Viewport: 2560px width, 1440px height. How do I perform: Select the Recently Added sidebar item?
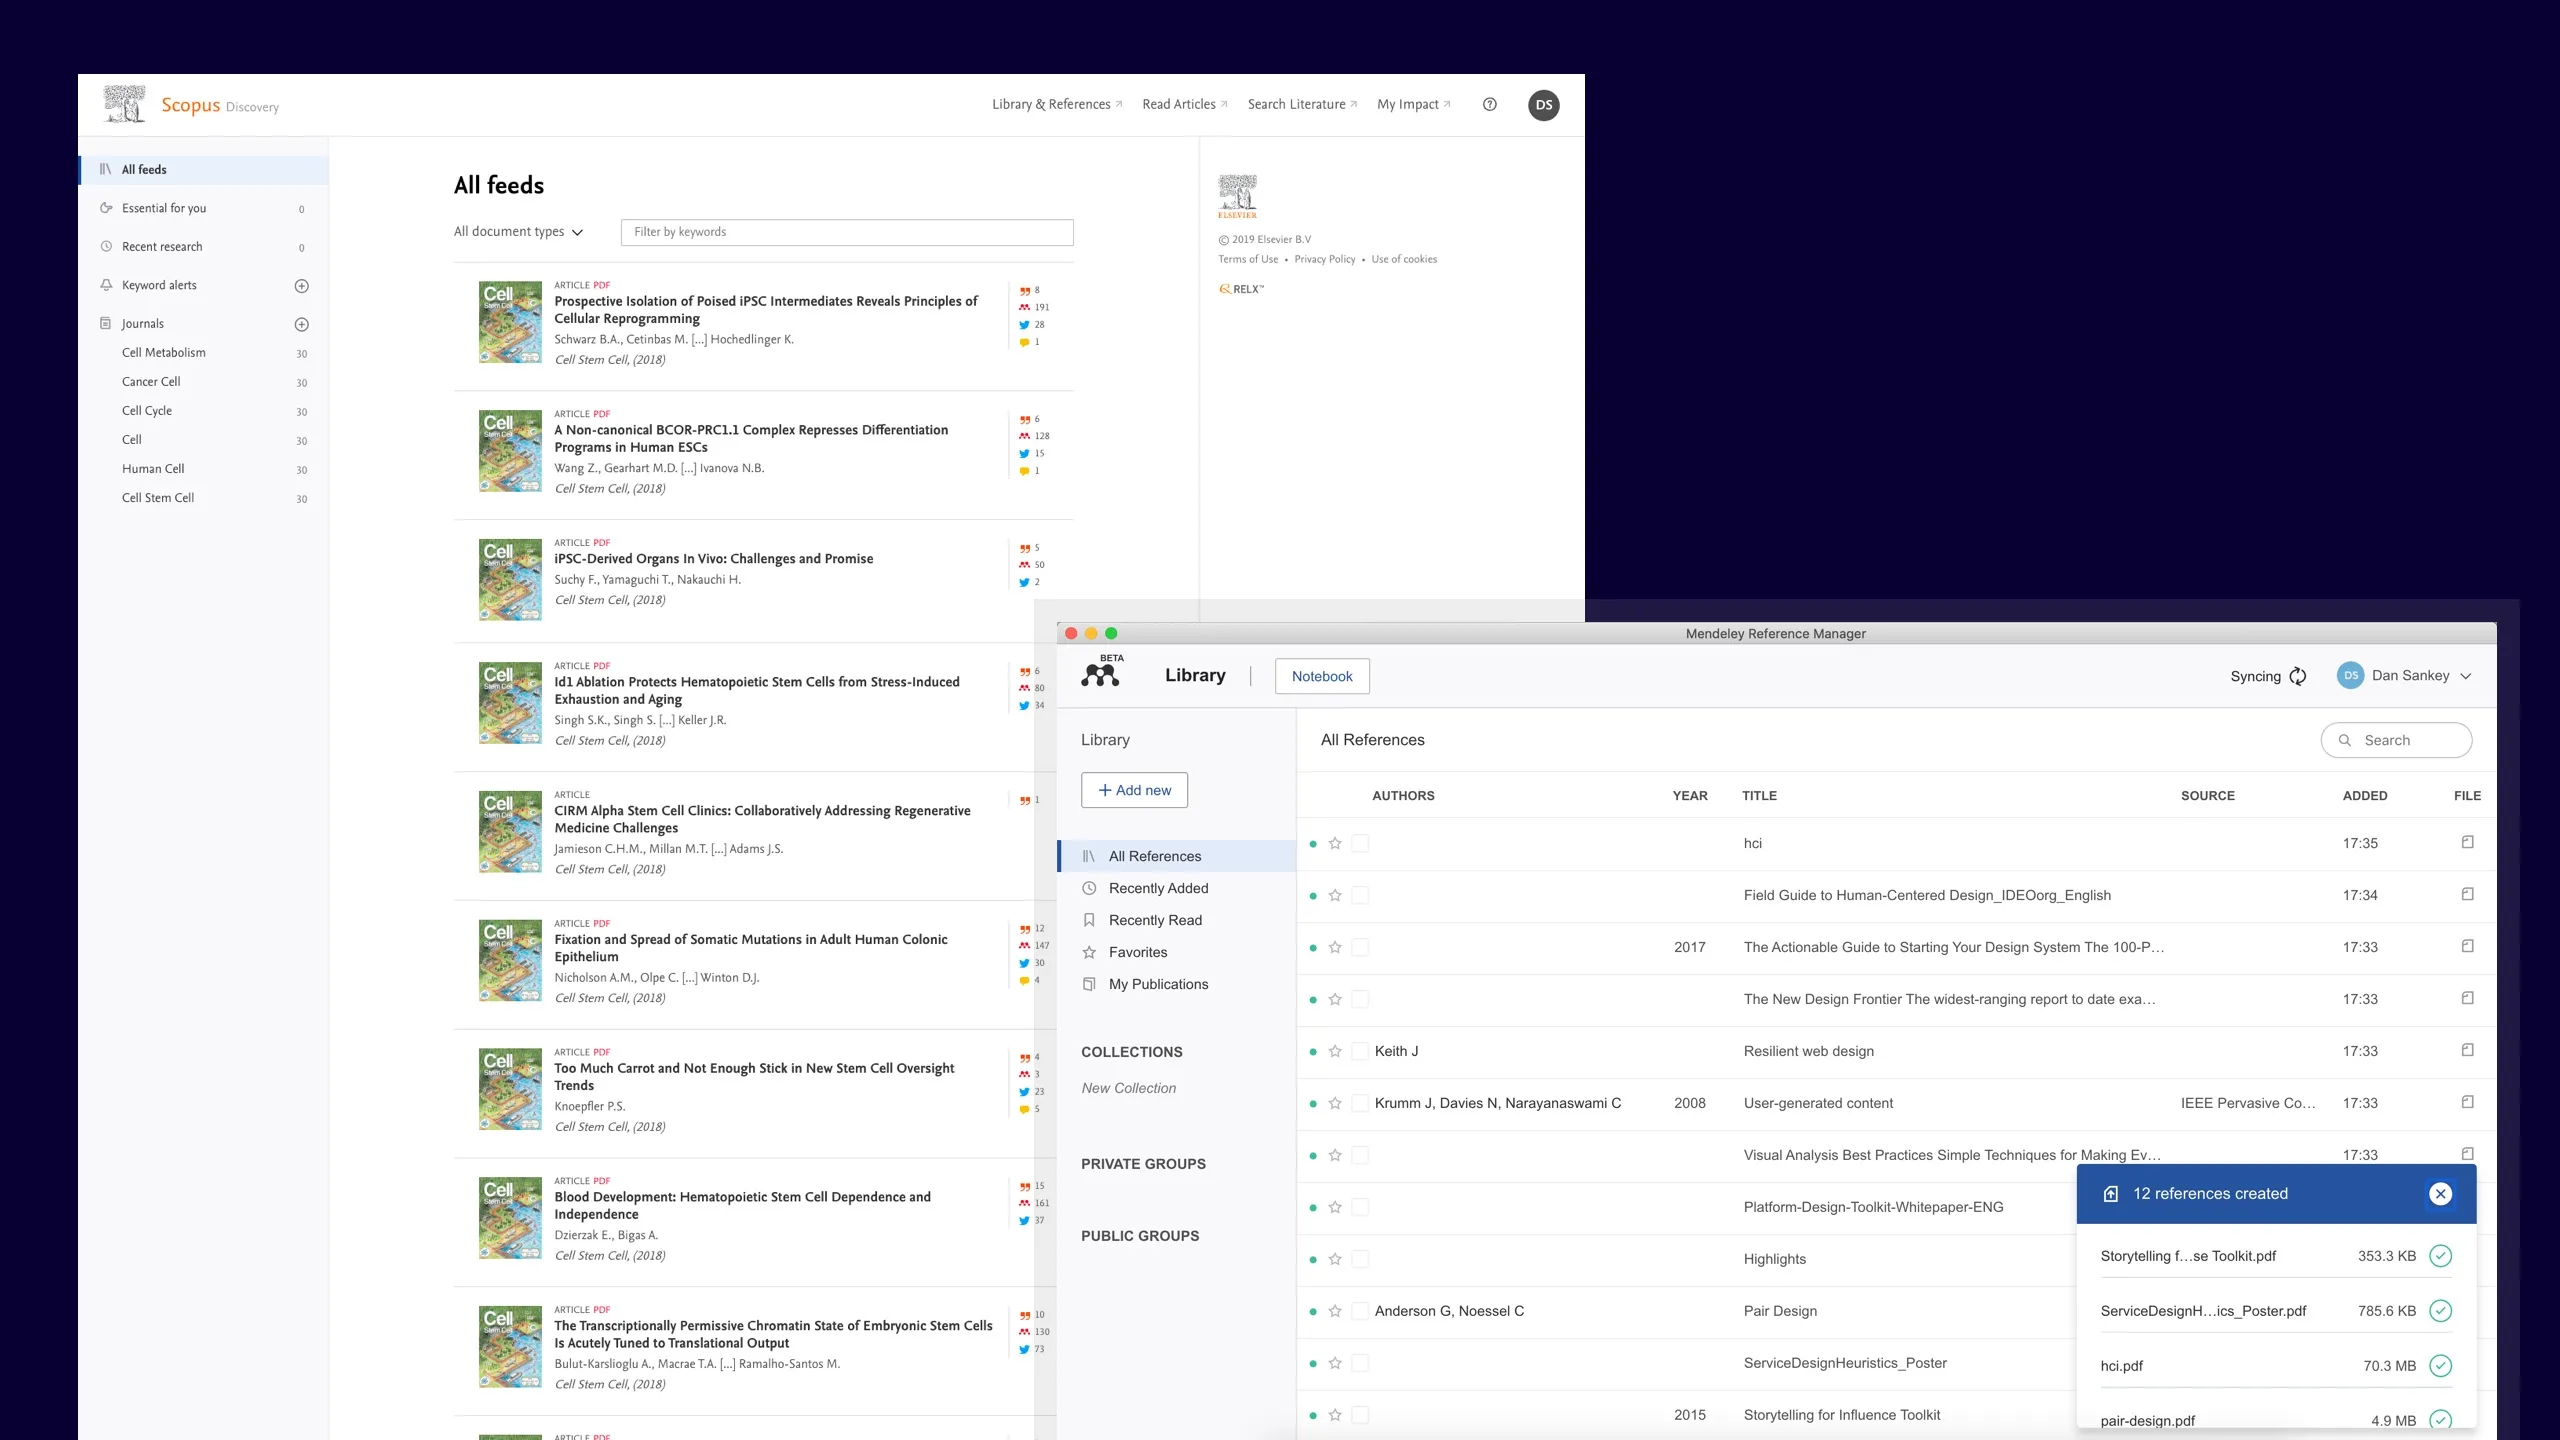click(x=1157, y=888)
